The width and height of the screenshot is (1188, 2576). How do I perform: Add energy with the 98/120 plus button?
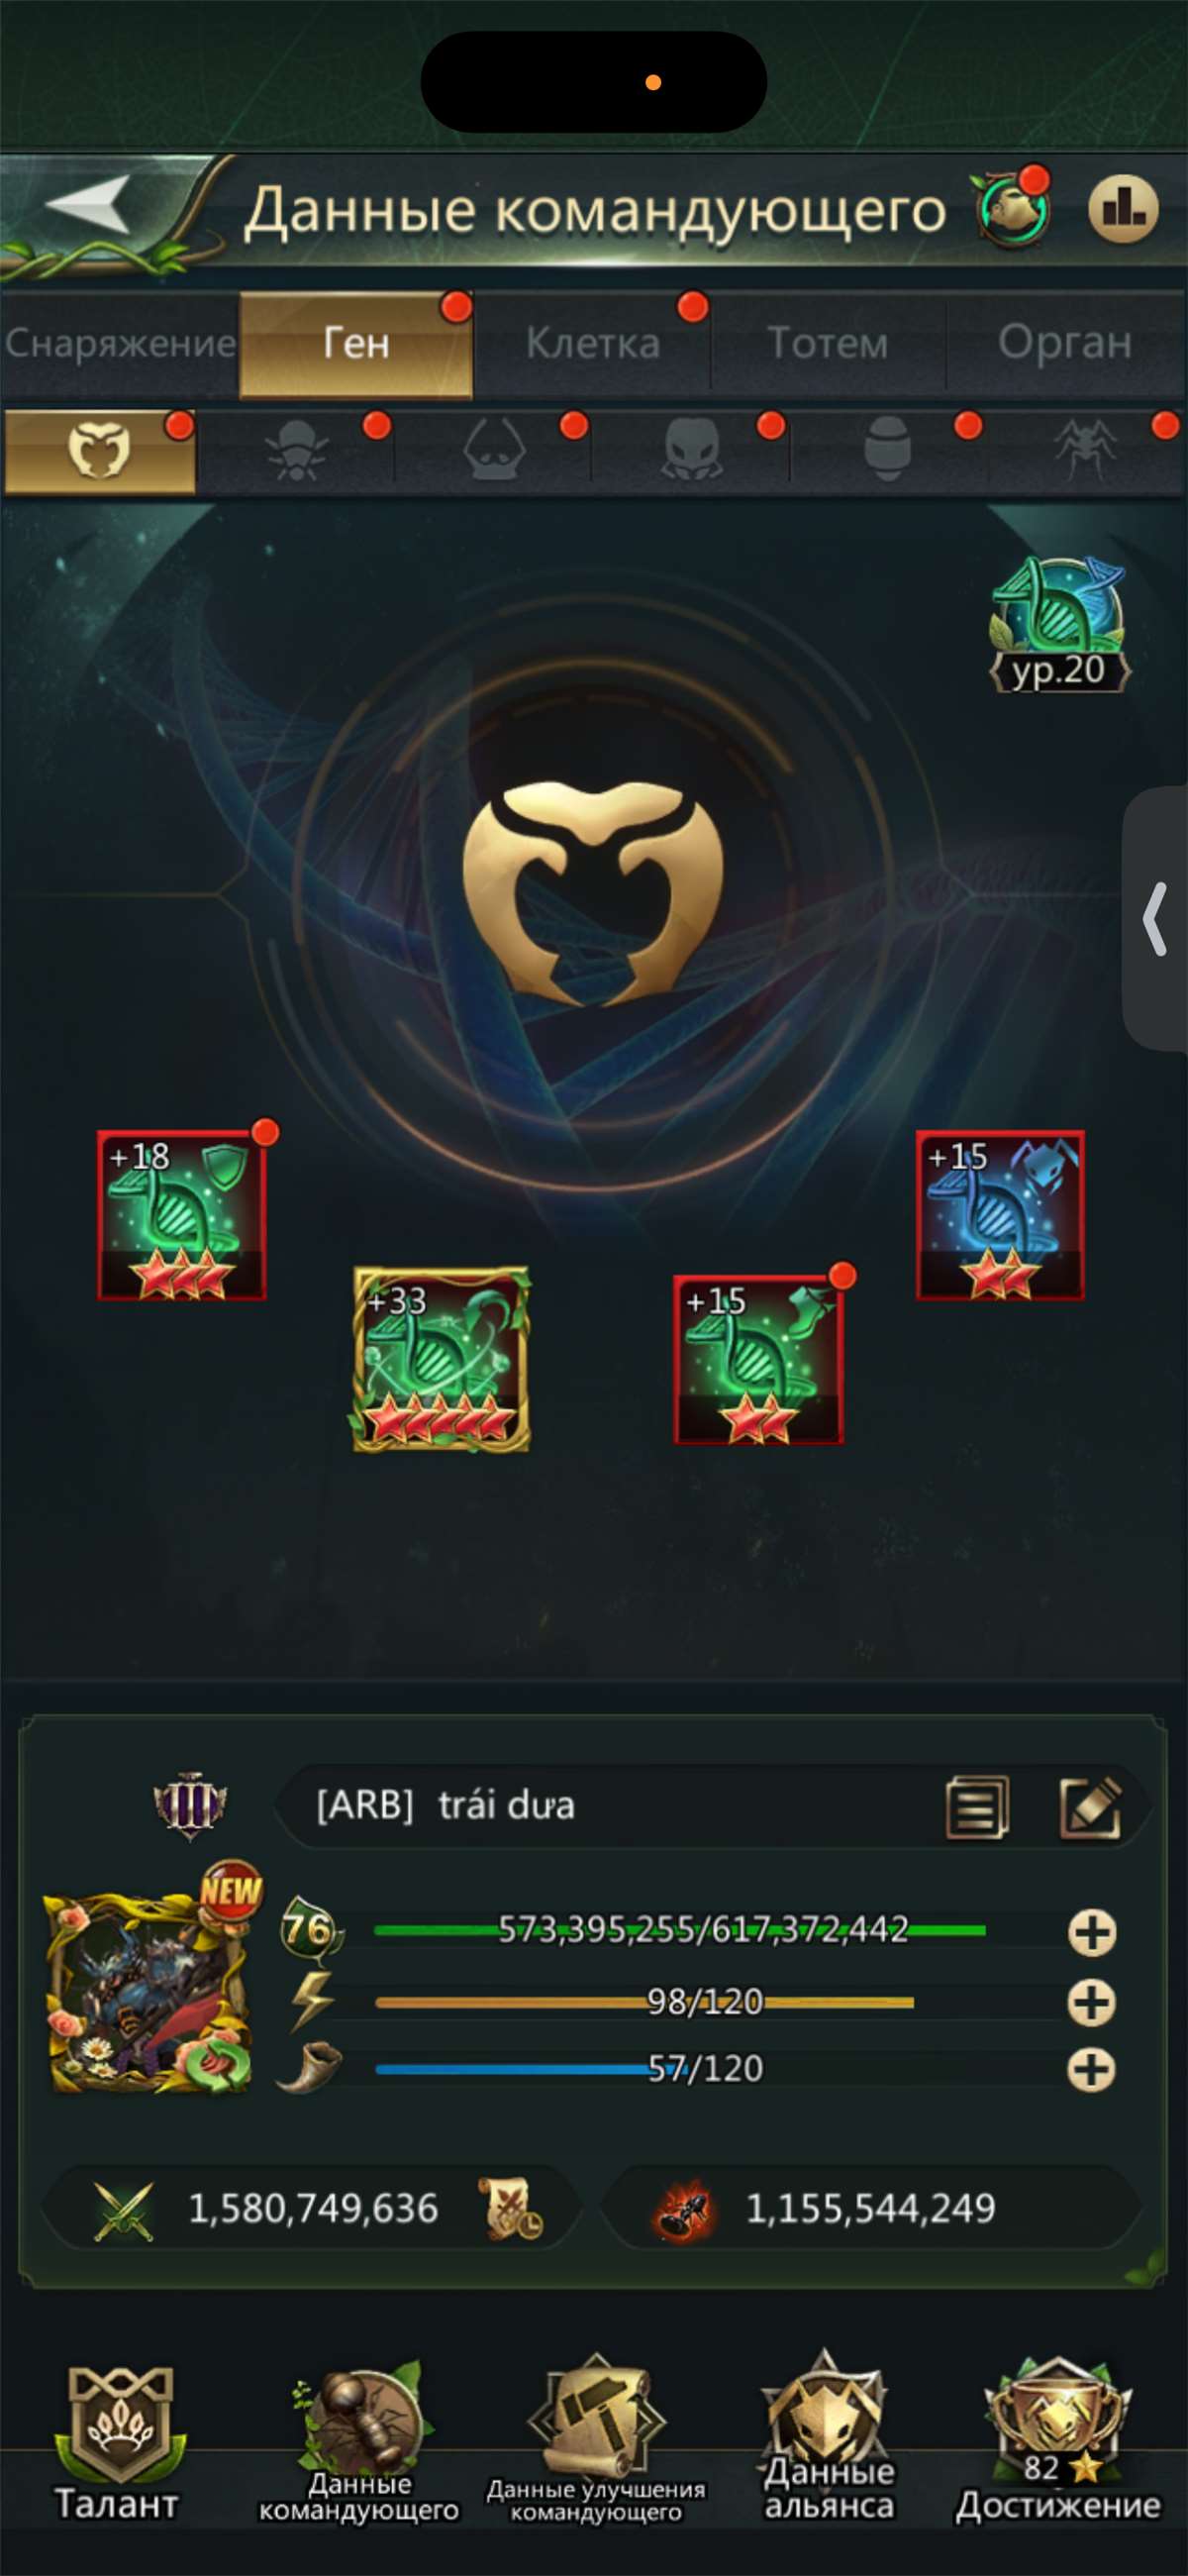[1092, 2003]
